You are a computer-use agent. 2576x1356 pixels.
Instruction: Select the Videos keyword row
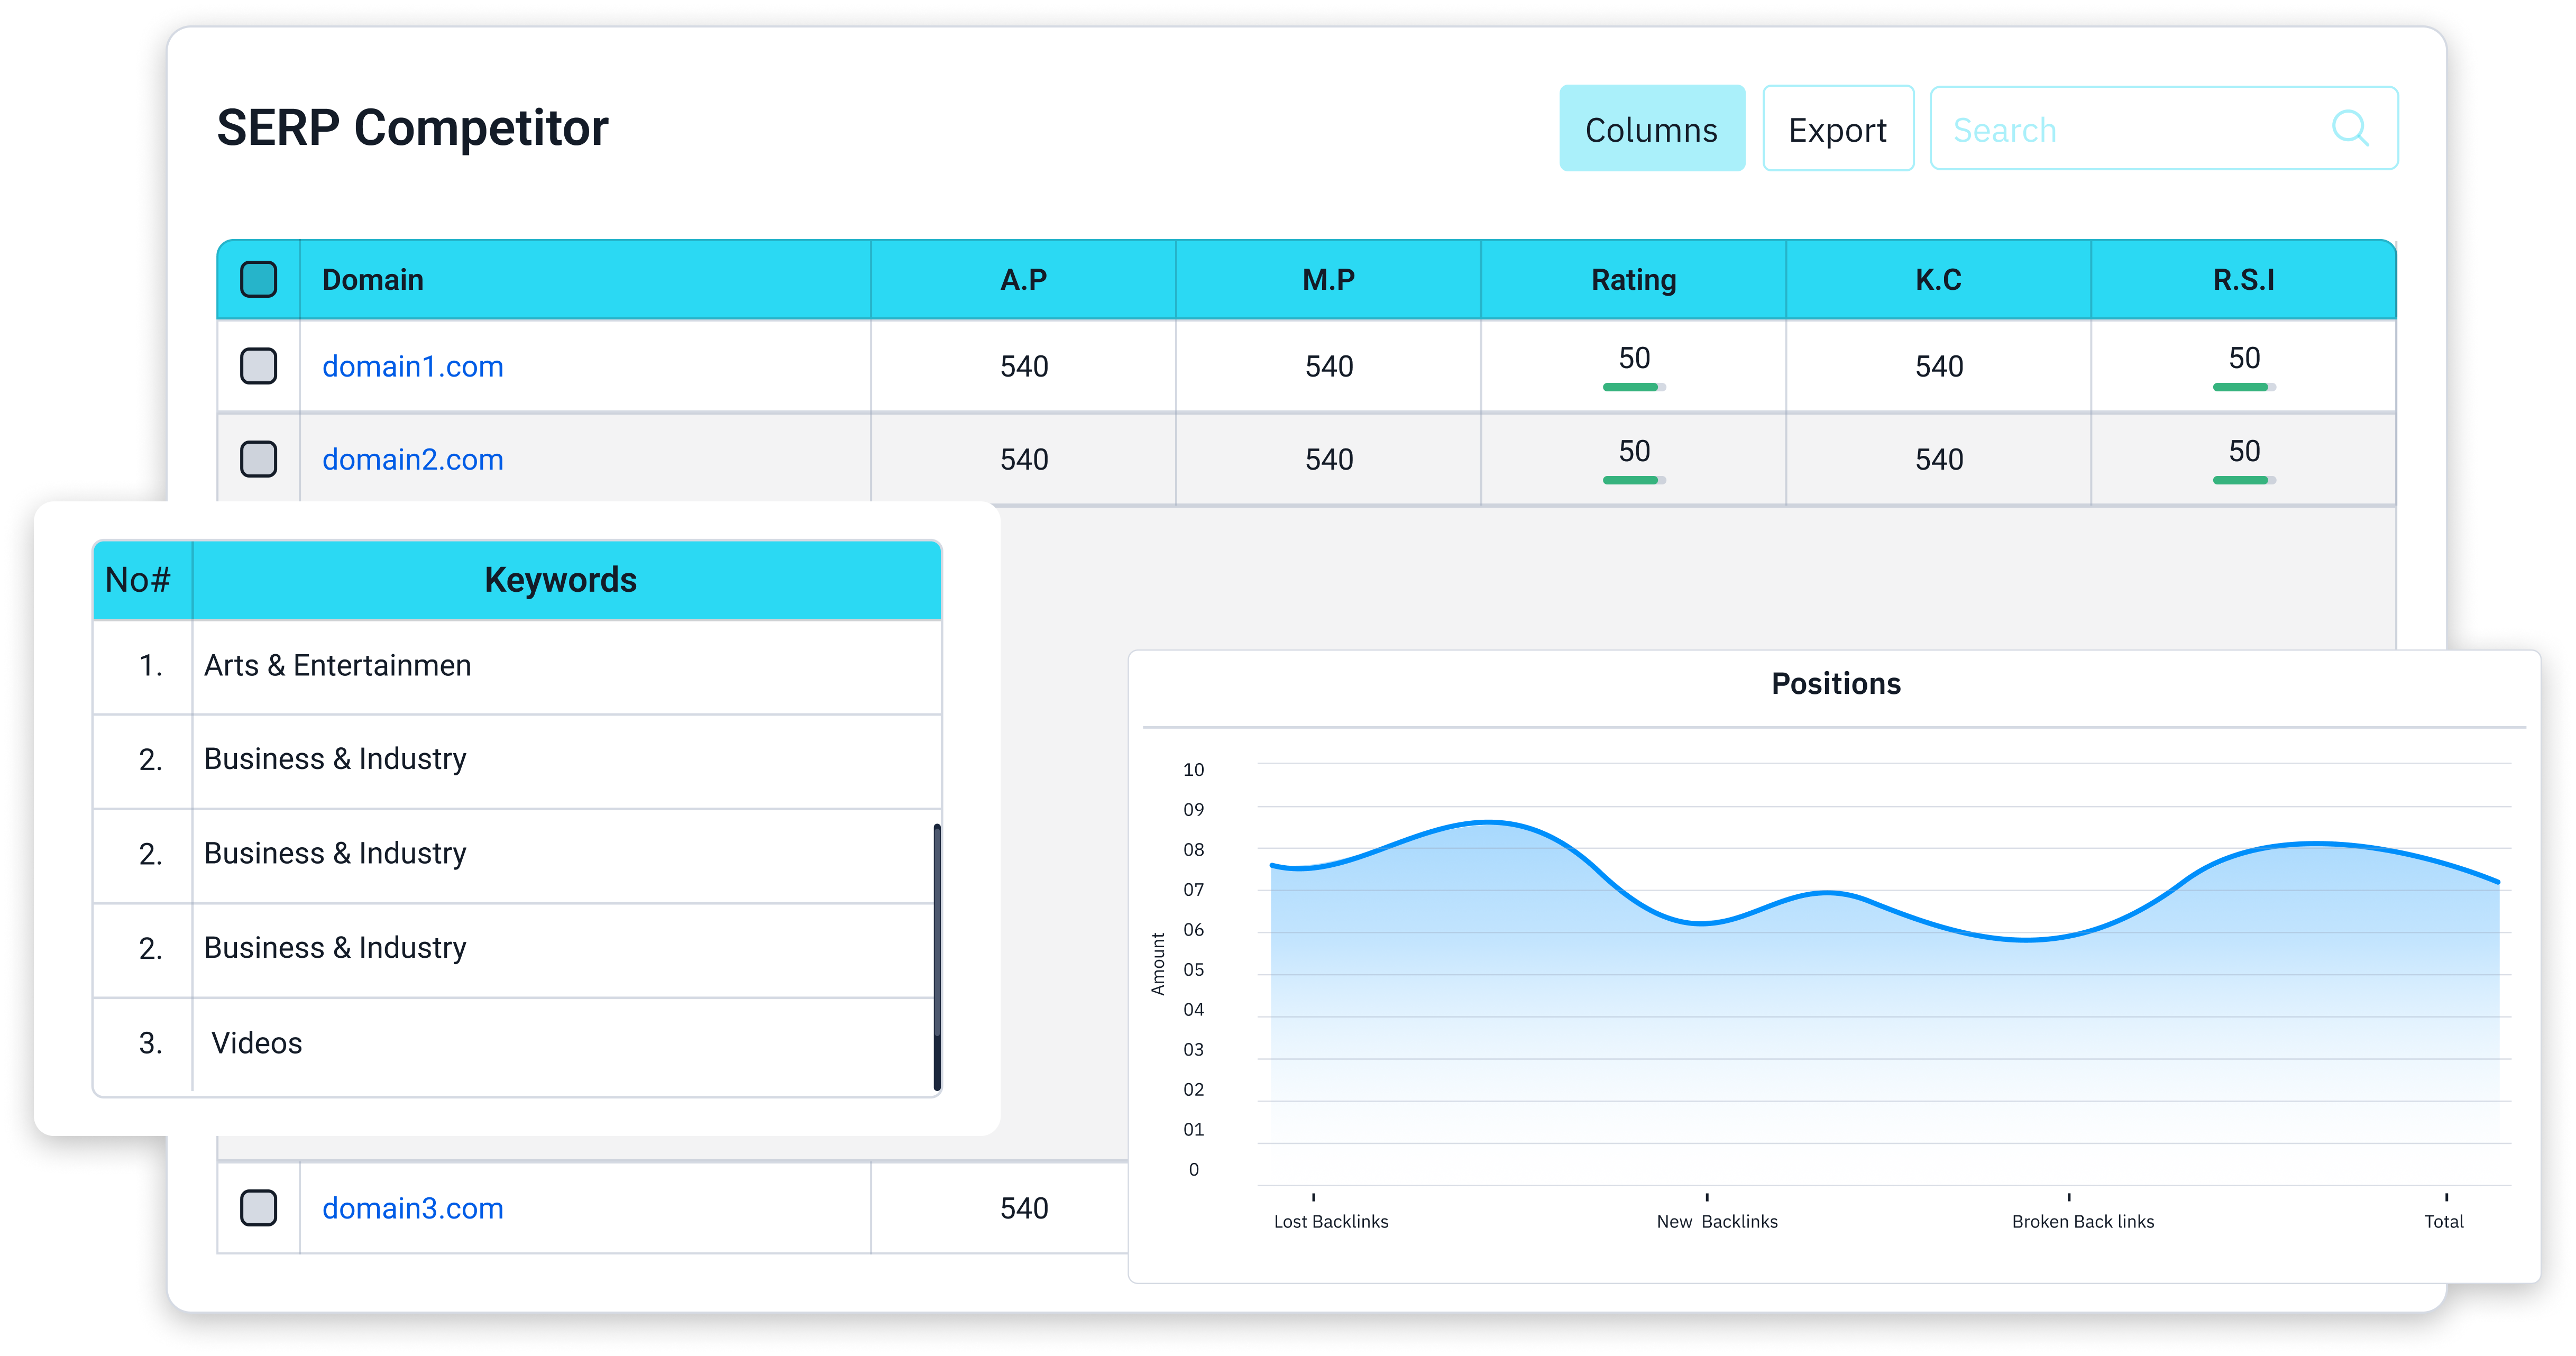(x=257, y=1043)
